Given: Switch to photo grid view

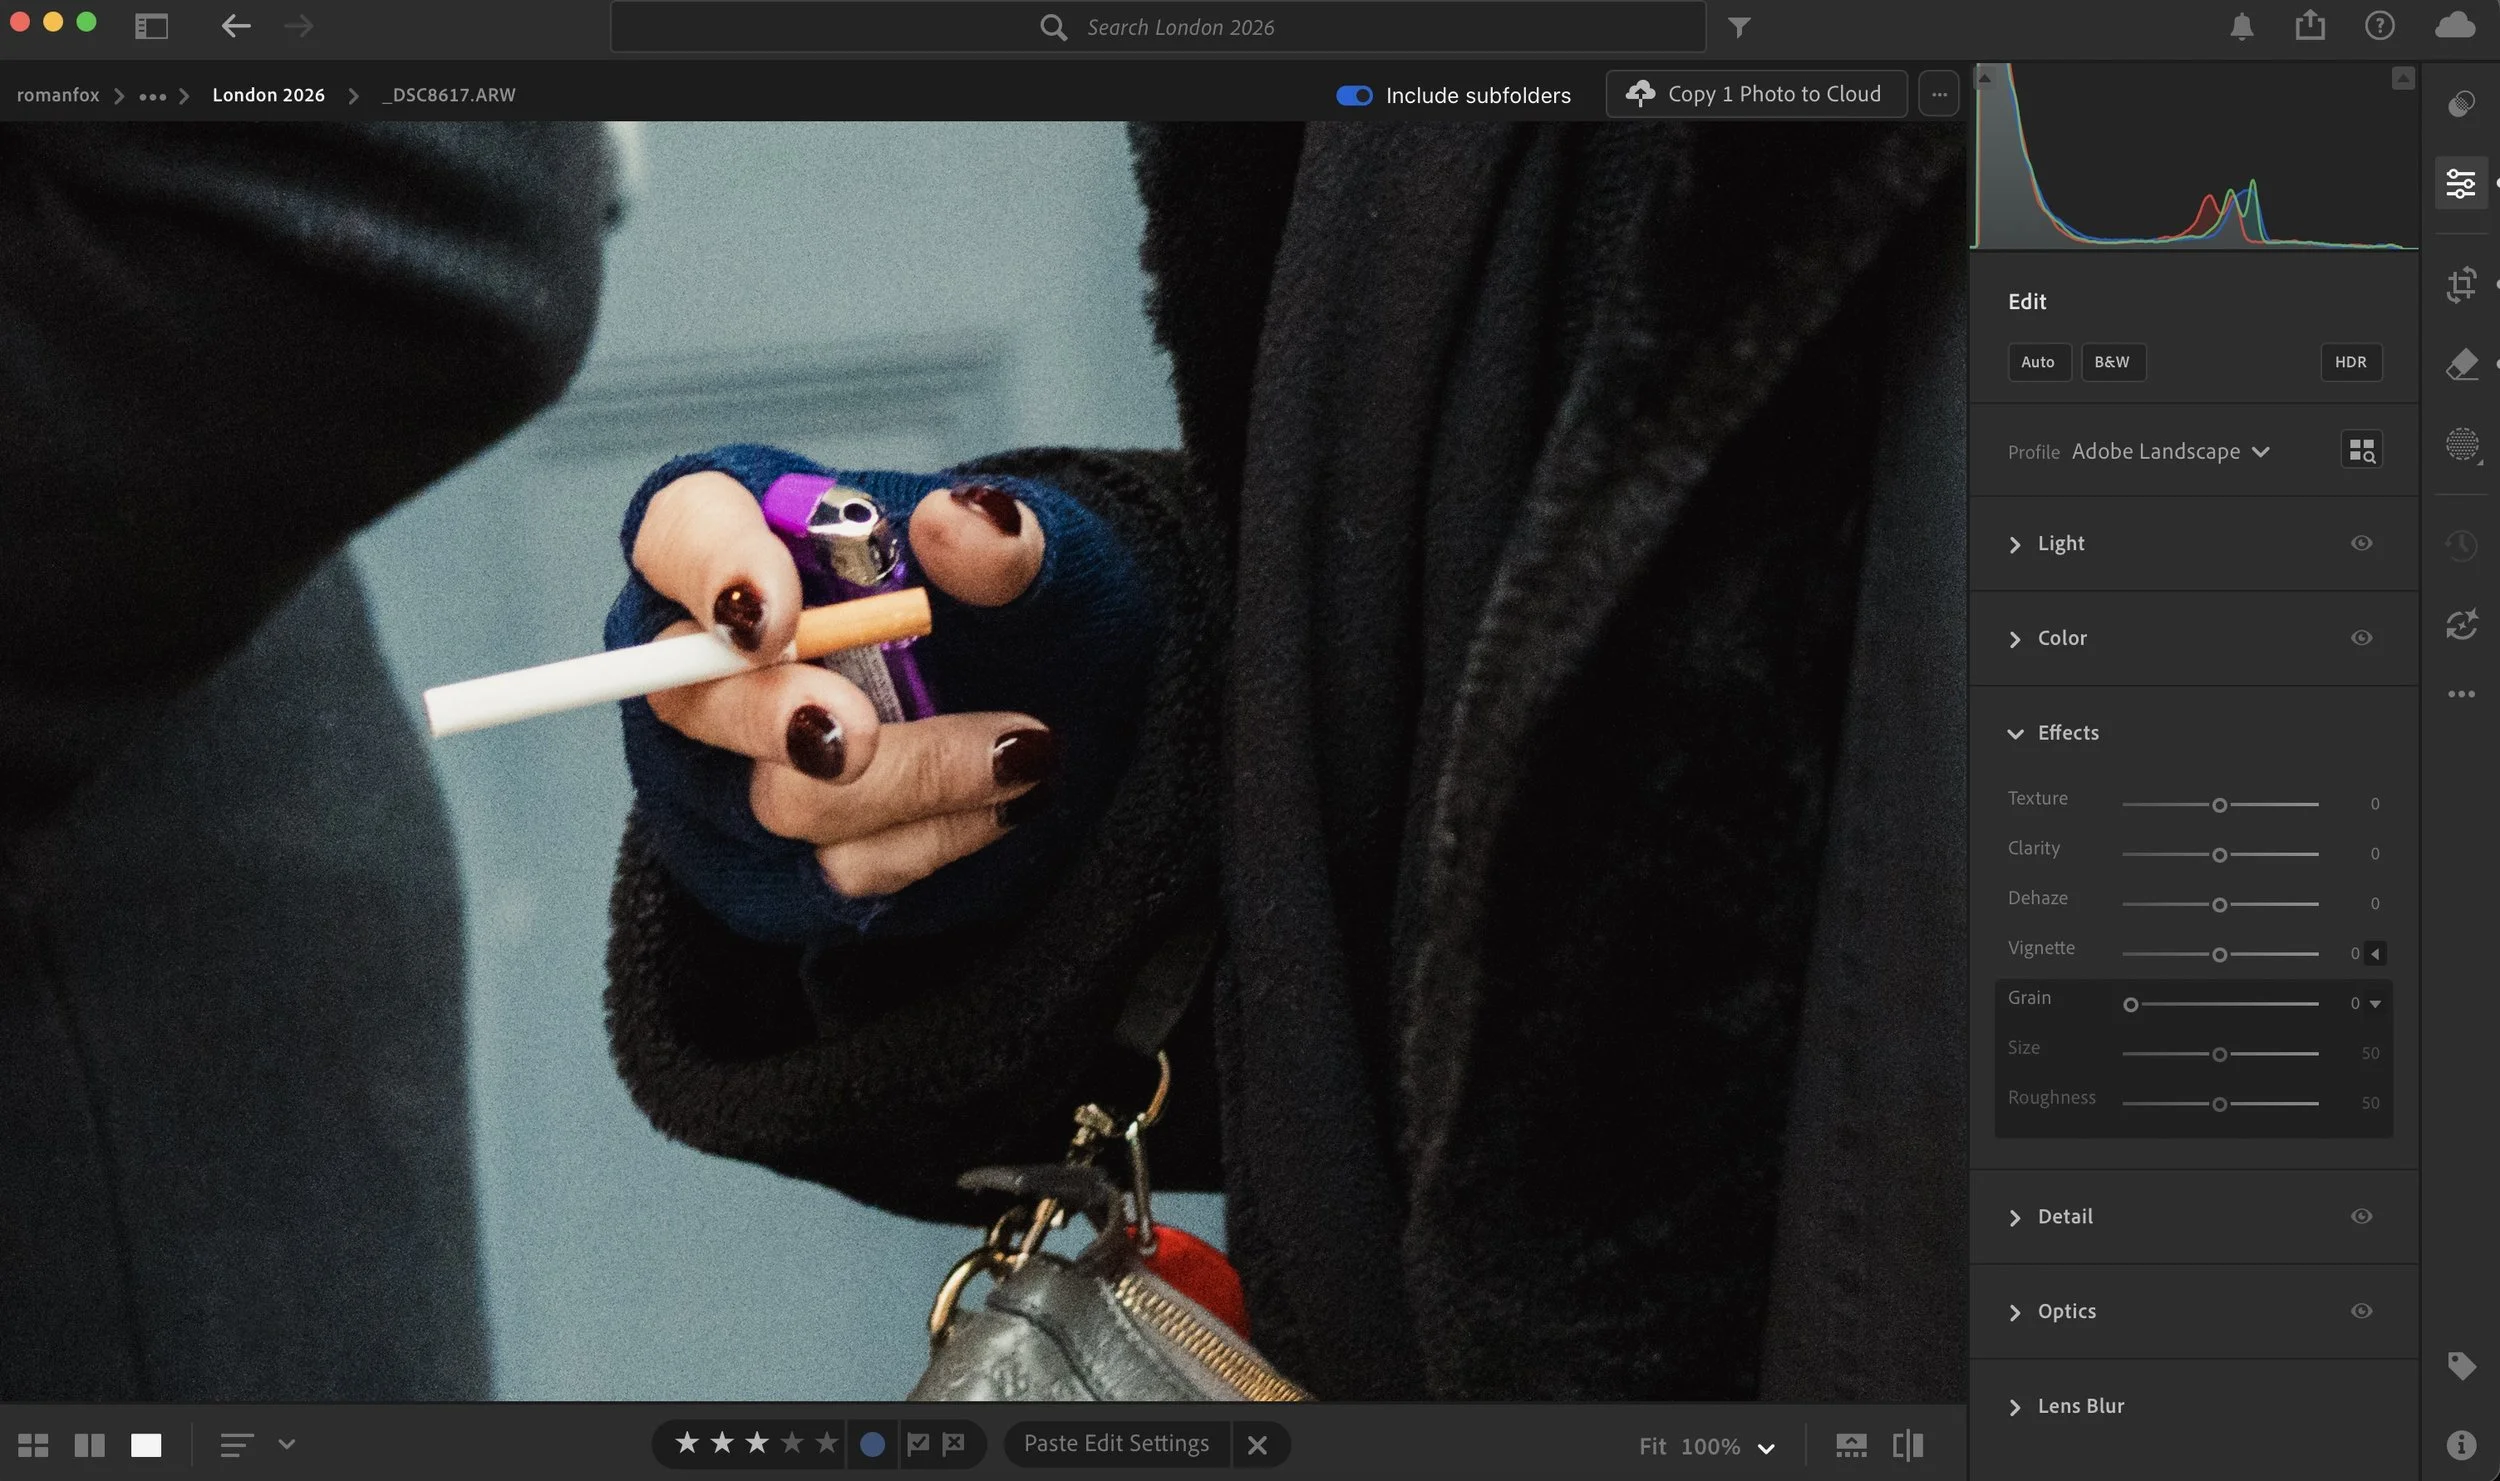Looking at the screenshot, I should coord(33,1445).
